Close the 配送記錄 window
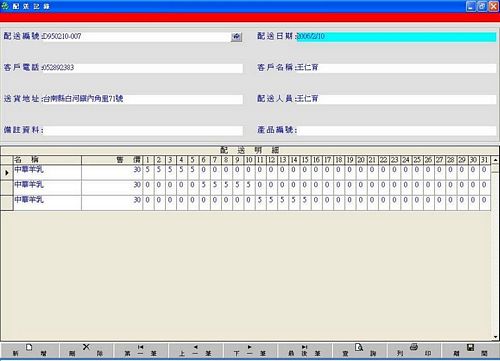This screenshot has height=361, width=500. [x=493, y=6]
